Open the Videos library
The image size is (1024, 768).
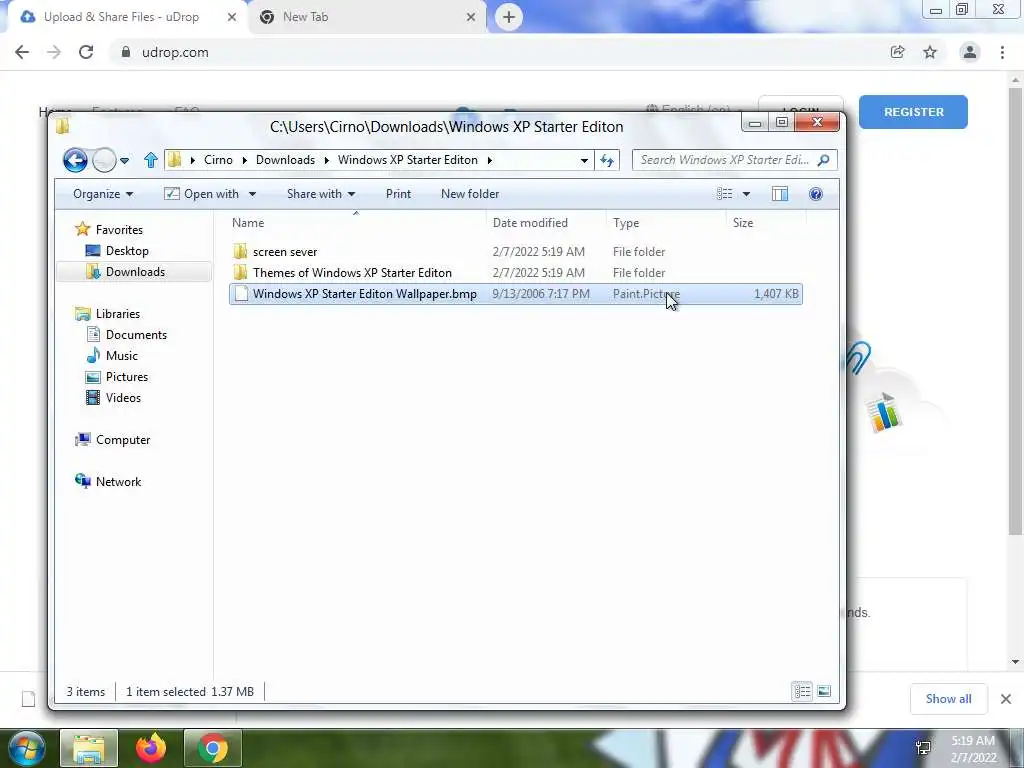click(113, 398)
